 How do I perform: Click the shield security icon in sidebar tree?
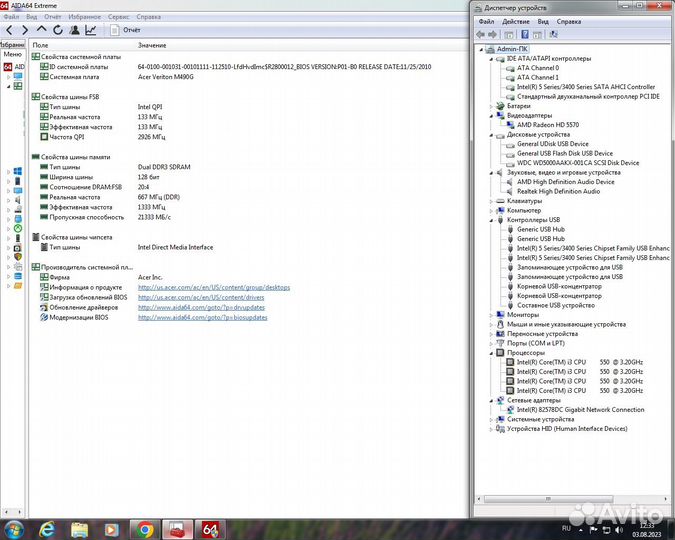coord(18,257)
